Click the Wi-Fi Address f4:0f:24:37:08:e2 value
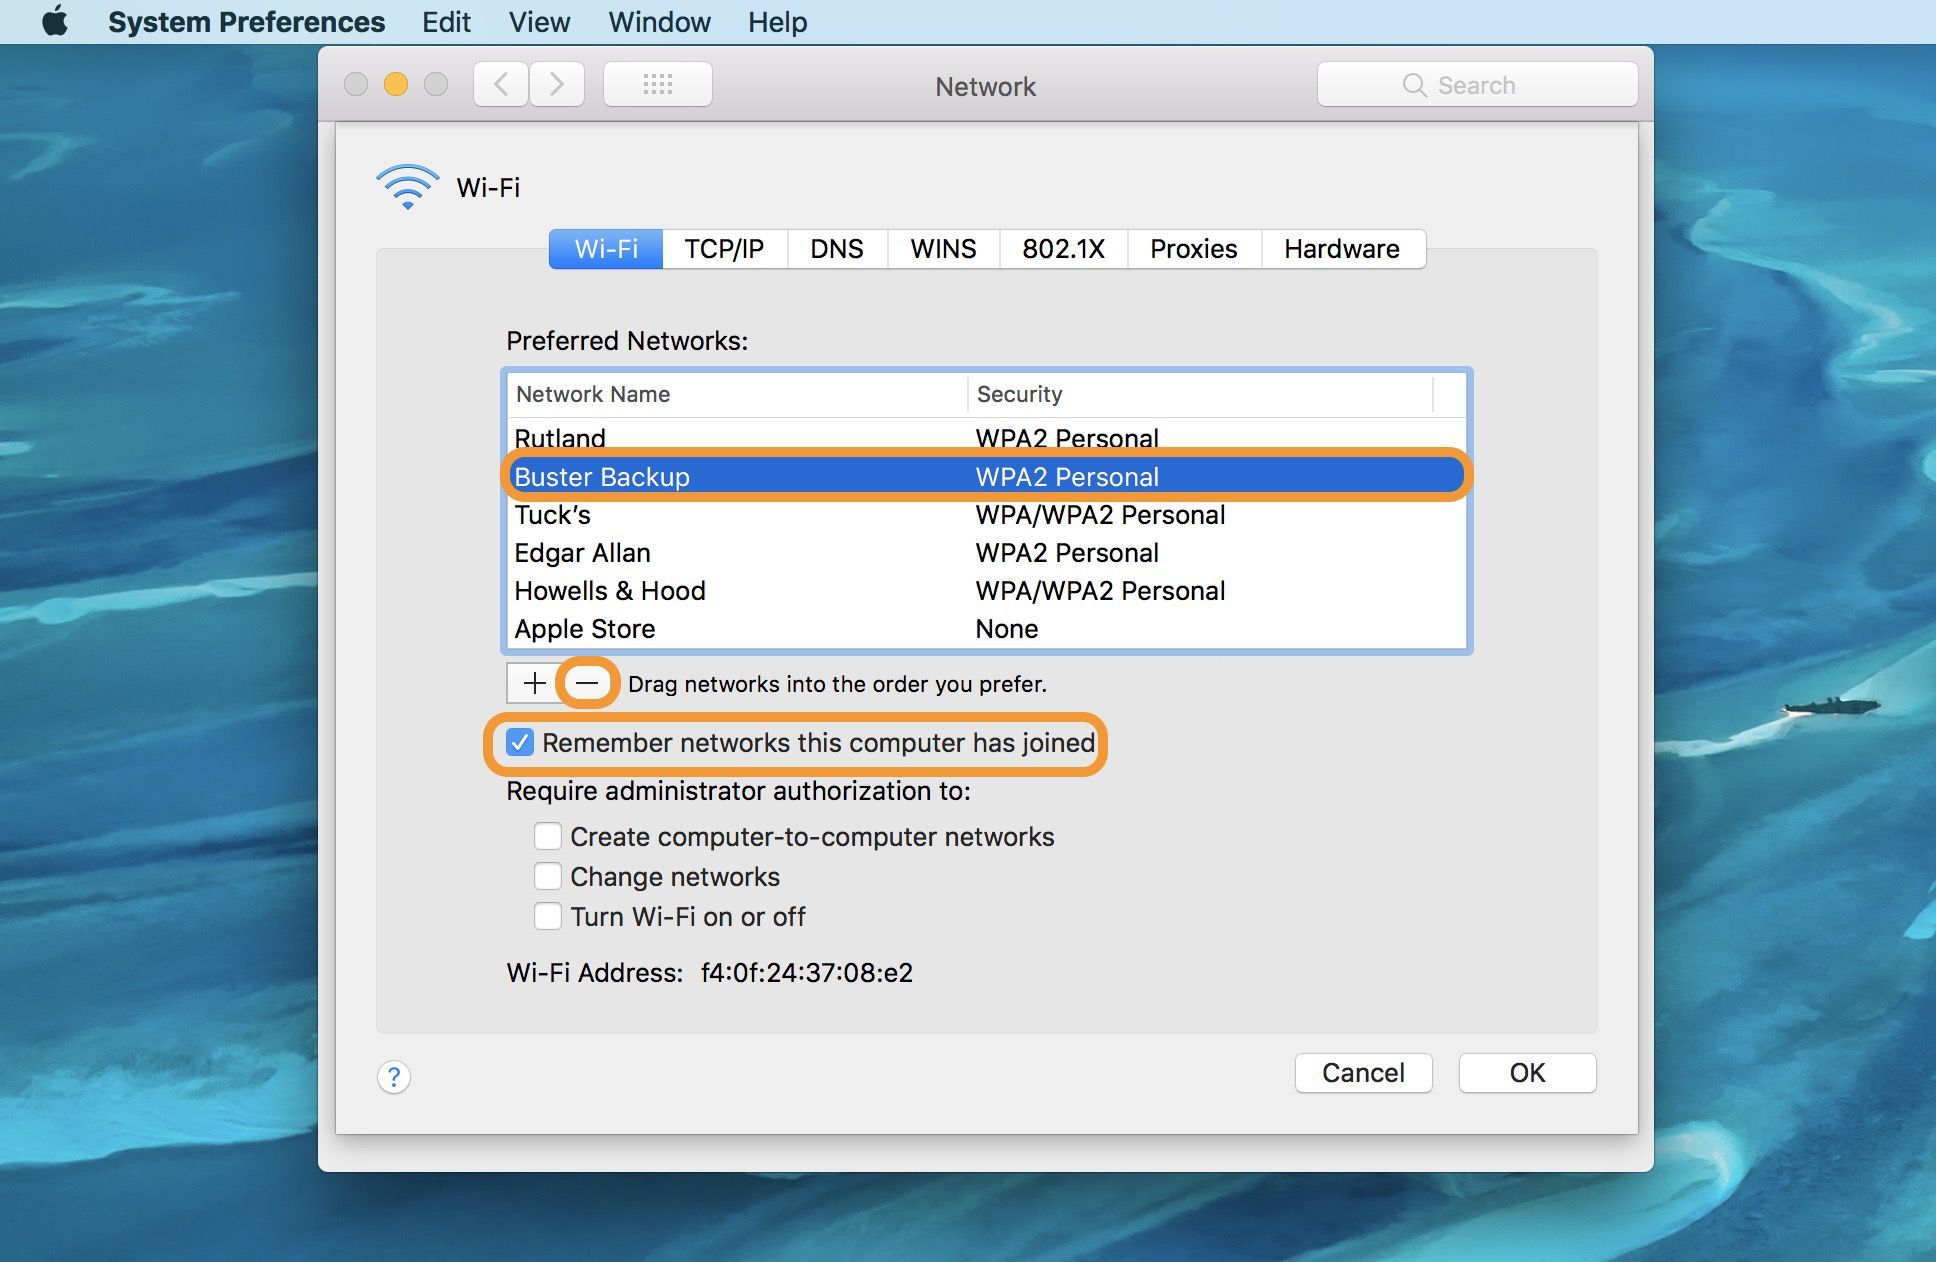Screen dimensions: 1936x1262 806,973
